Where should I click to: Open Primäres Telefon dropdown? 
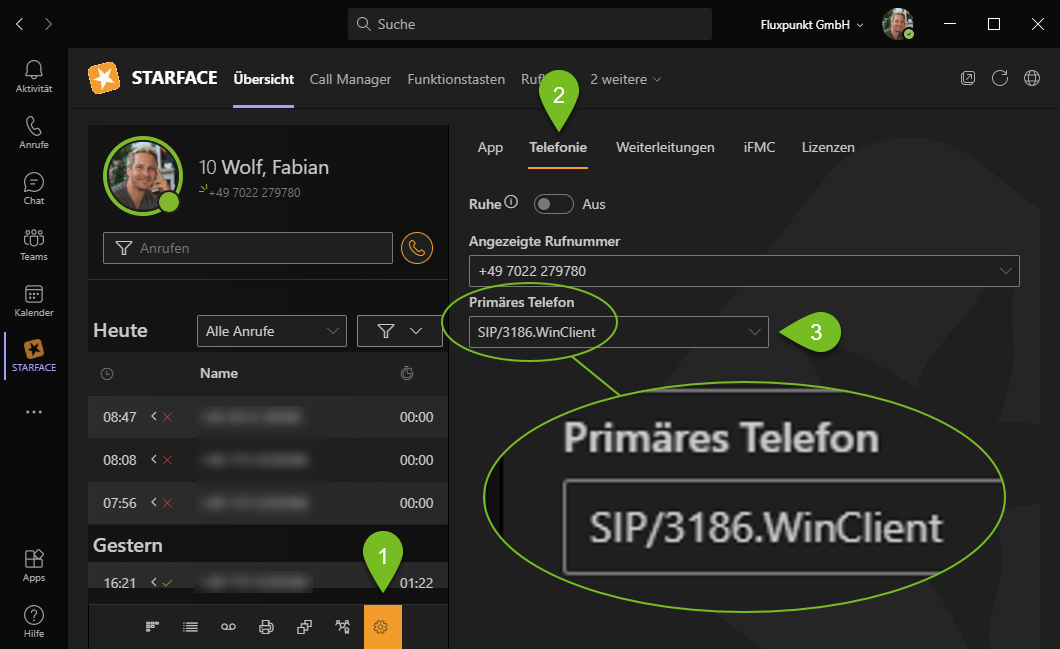(x=619, y=332)
